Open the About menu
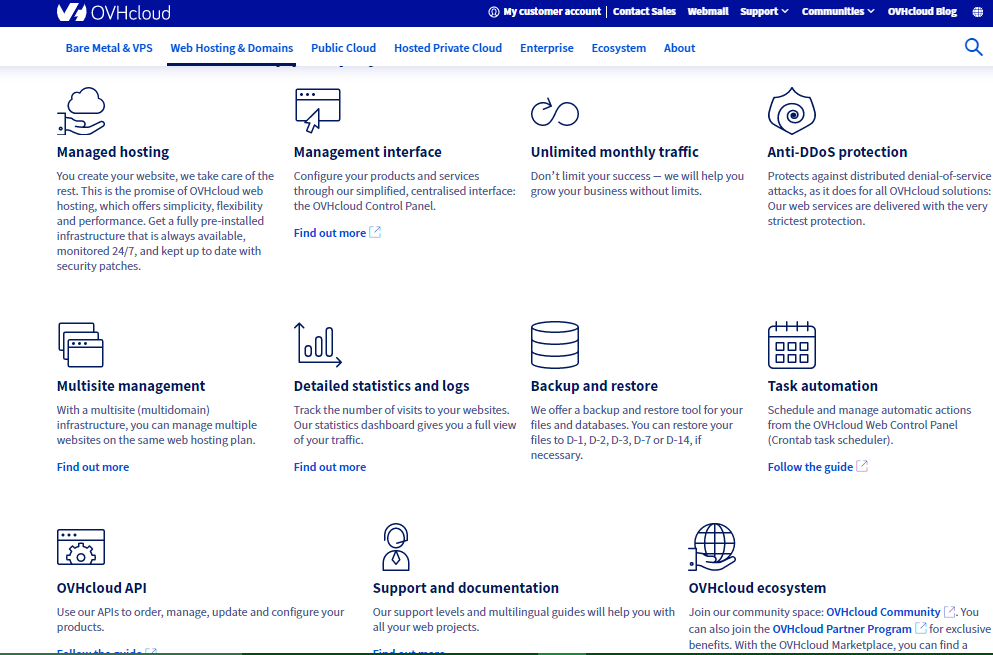Image resolution: width=993 pixels, height=655 pixels. coord(680,48)
